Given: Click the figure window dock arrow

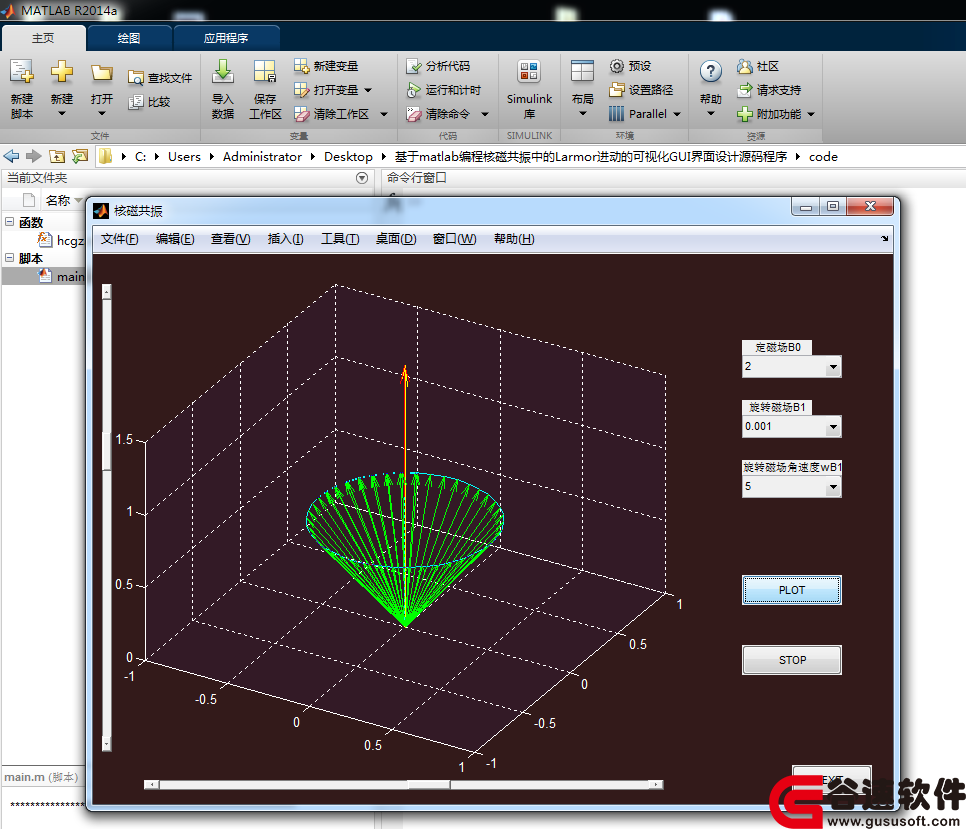Looking at the screenshot, I should pyautogui.click(x=885, y=238).
